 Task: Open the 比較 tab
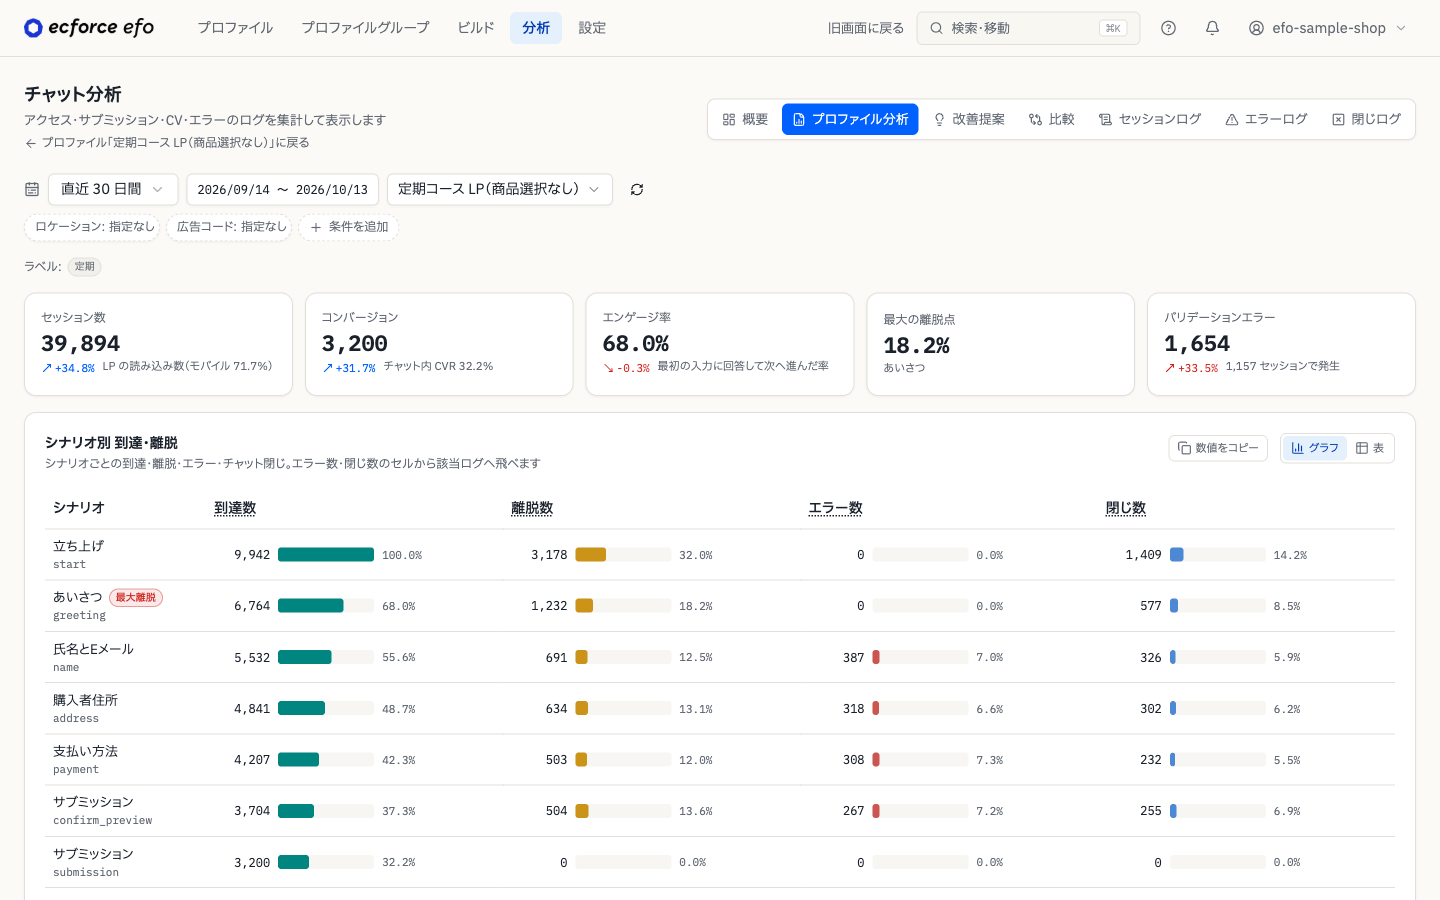pyautogui.click(x=1051, y=119)
